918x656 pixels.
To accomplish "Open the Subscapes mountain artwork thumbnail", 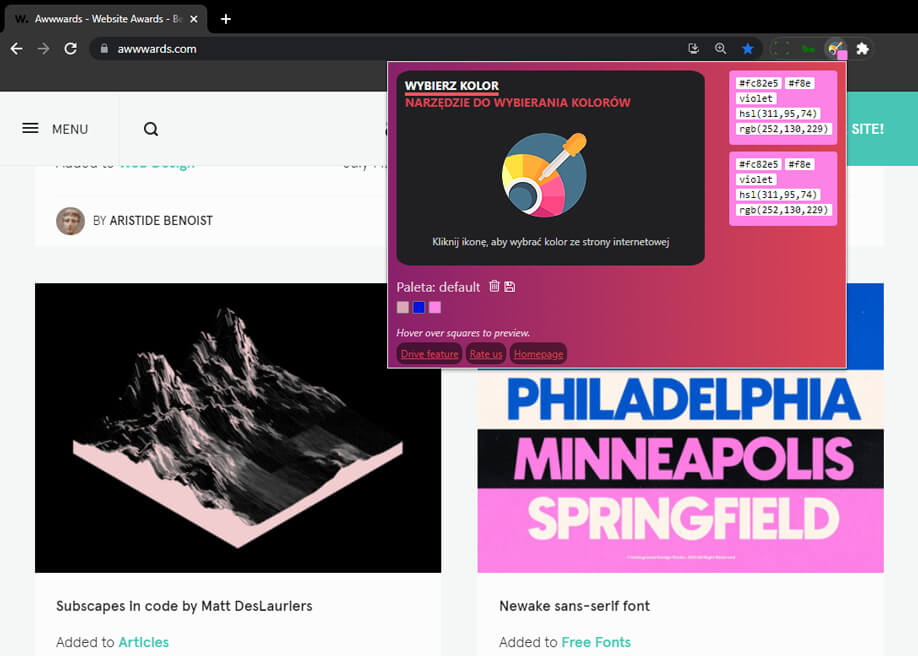I will pos(238,428).
